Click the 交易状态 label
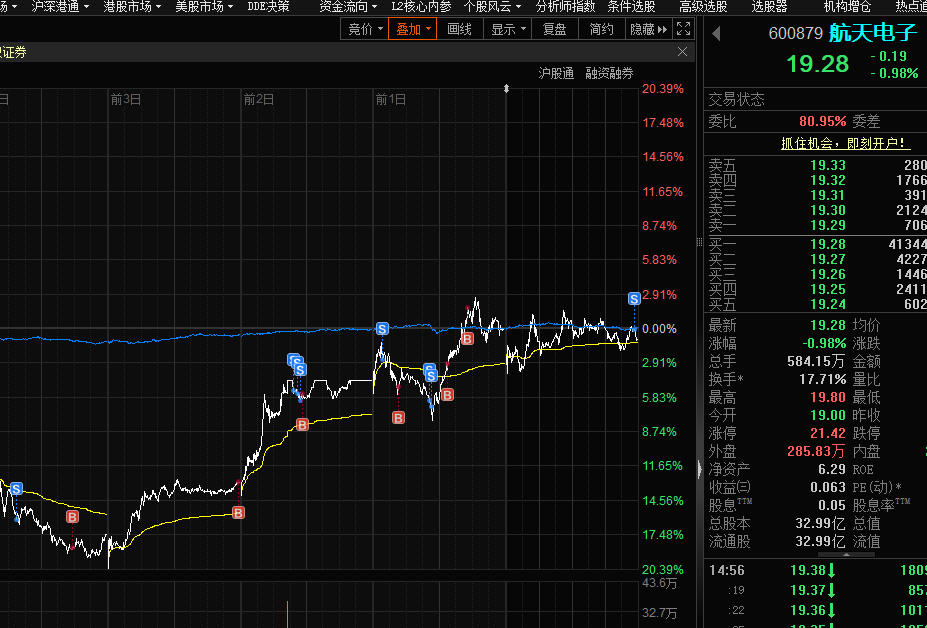This screenshot has width=927, height=628. point(736,99)
